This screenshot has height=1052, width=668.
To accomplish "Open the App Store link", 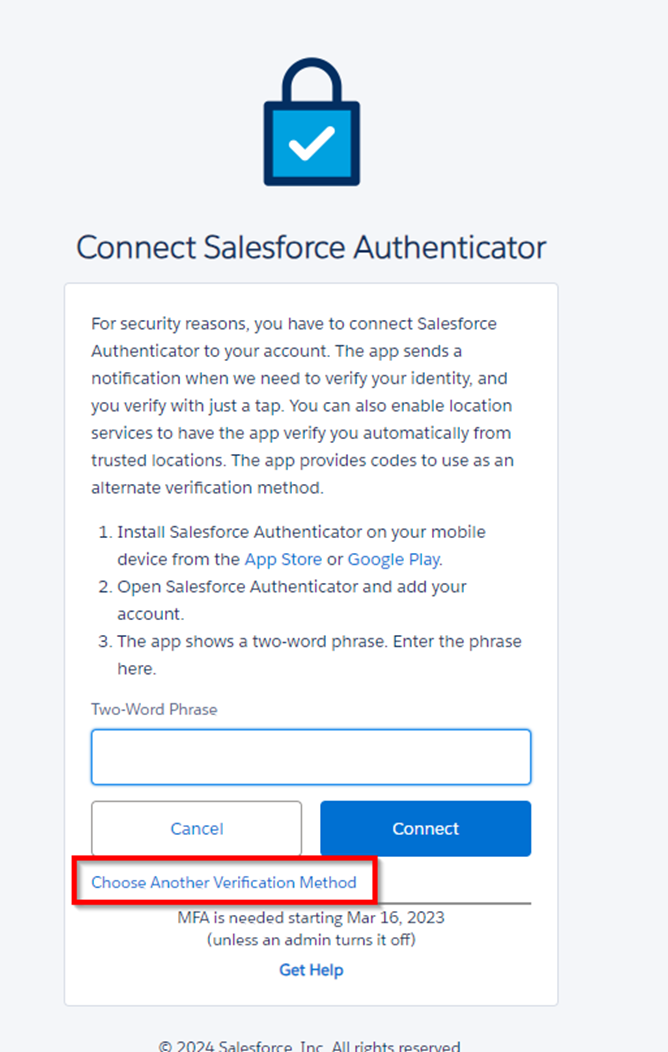I will pyautogui.click(x=283, y=559).
